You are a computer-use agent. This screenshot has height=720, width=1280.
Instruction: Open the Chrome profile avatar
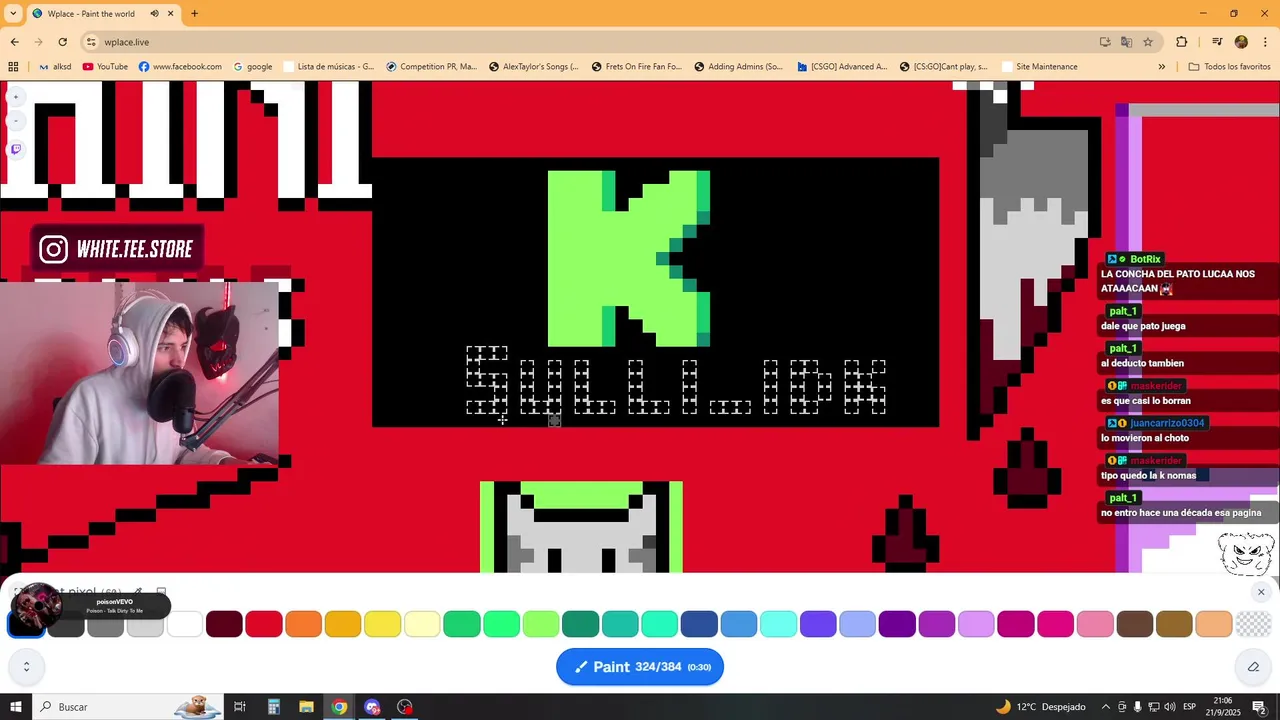tap(1241, 42)
